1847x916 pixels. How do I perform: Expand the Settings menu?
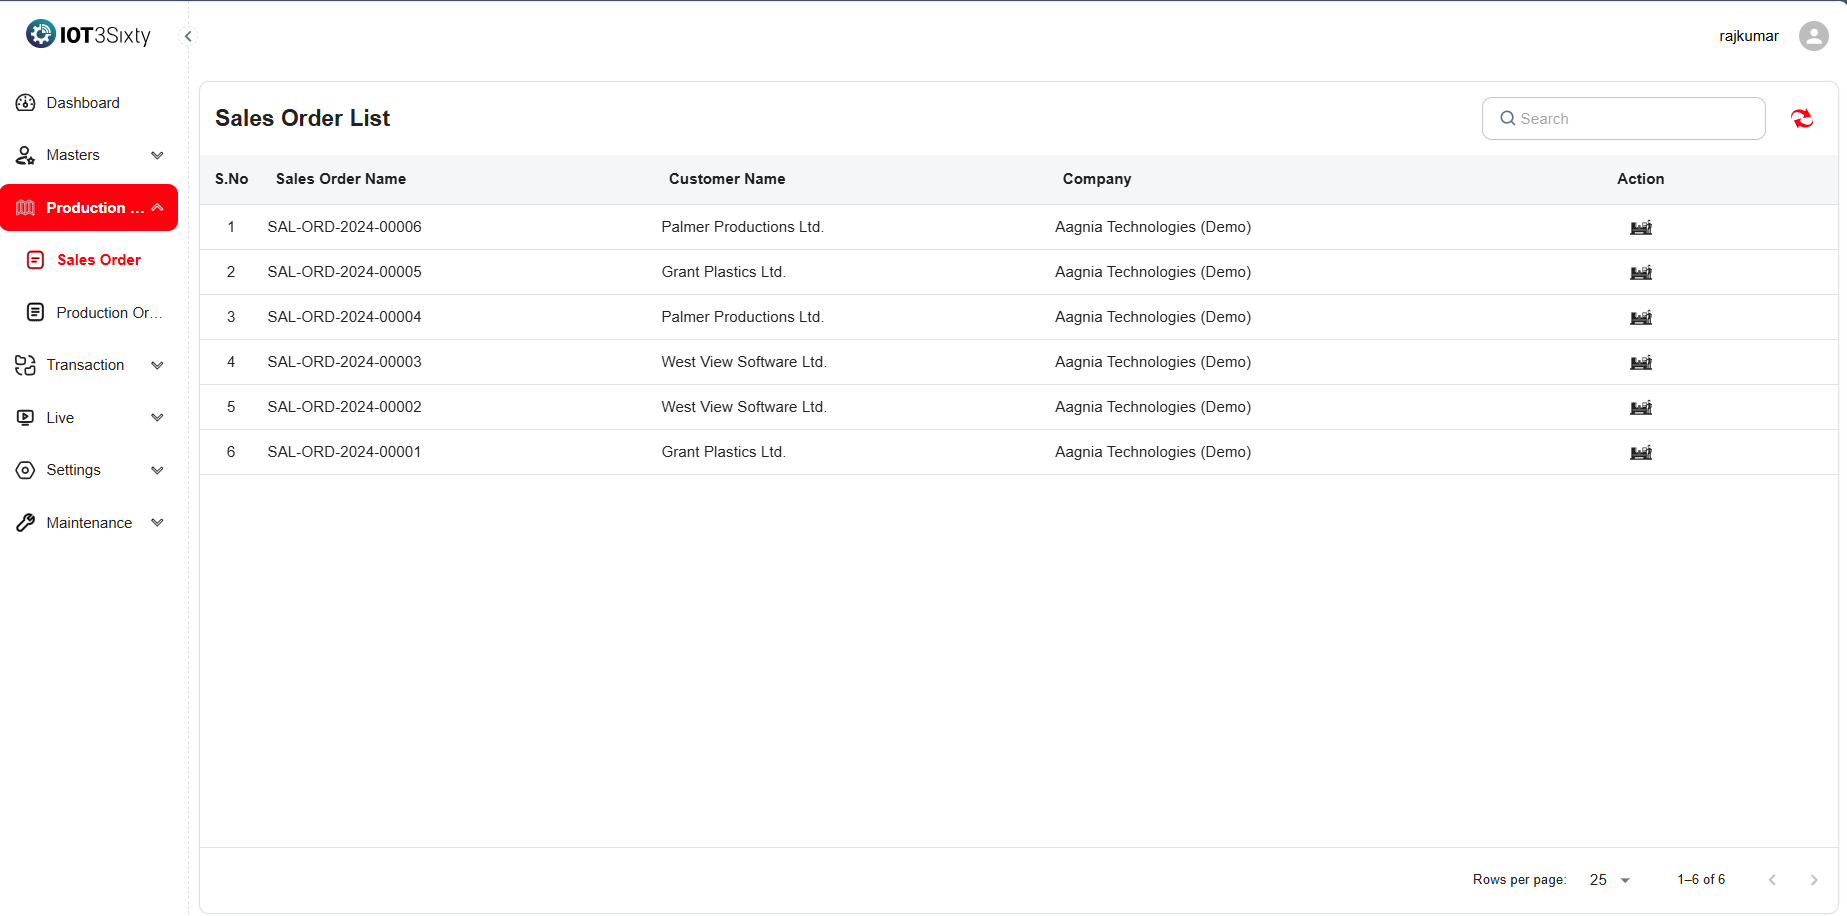[x=89, y=470]
